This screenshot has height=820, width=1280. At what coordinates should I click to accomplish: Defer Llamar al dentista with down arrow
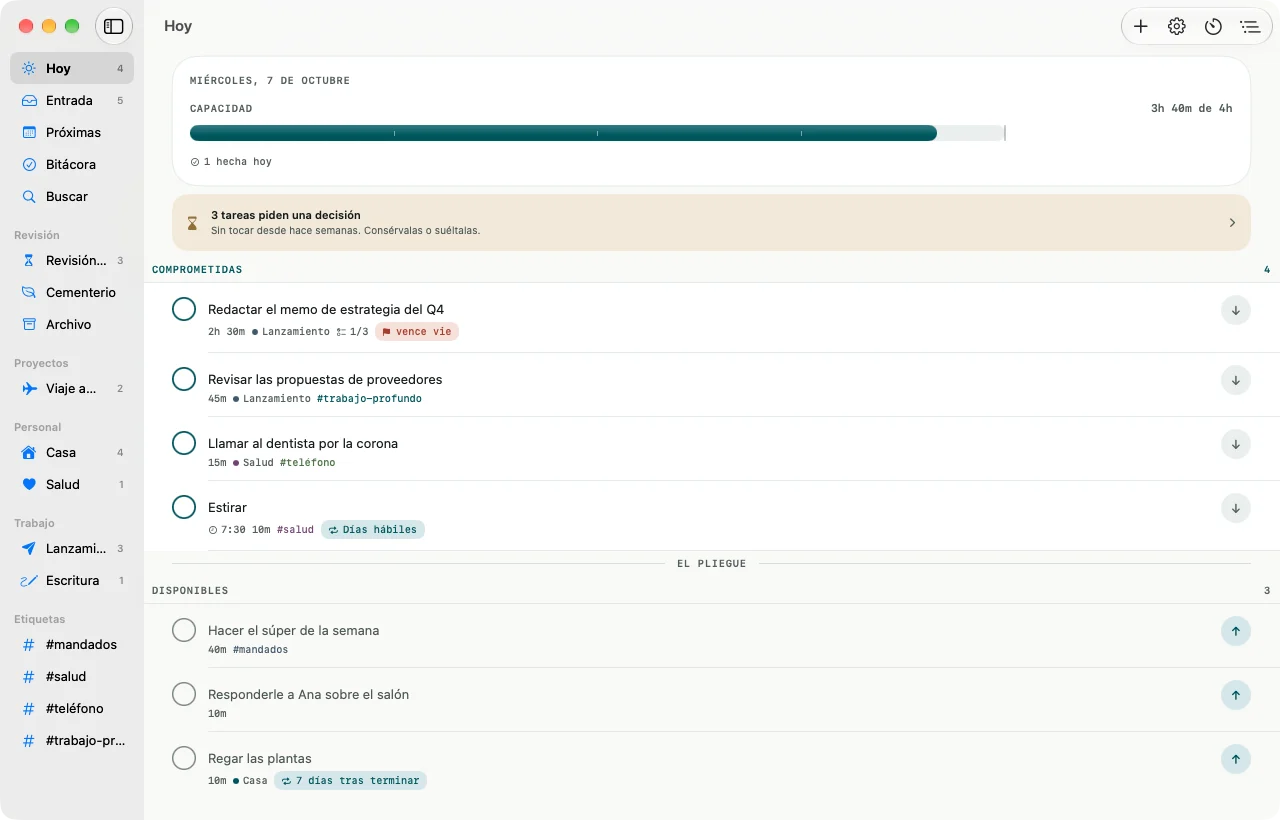(x=1236, y=444)
